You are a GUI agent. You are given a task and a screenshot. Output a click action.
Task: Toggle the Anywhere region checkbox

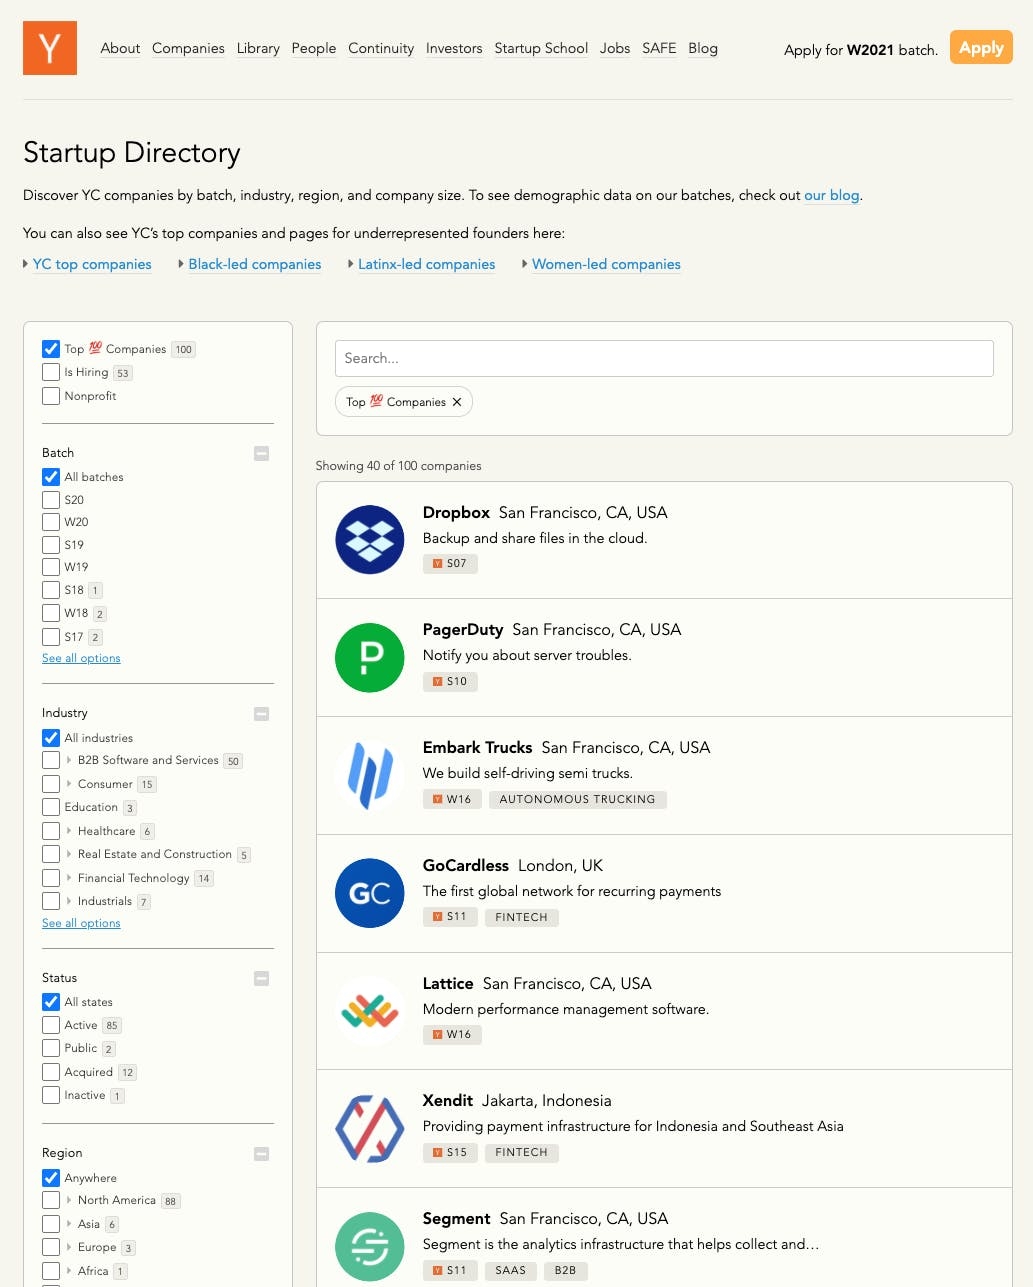coord(51,1178)
